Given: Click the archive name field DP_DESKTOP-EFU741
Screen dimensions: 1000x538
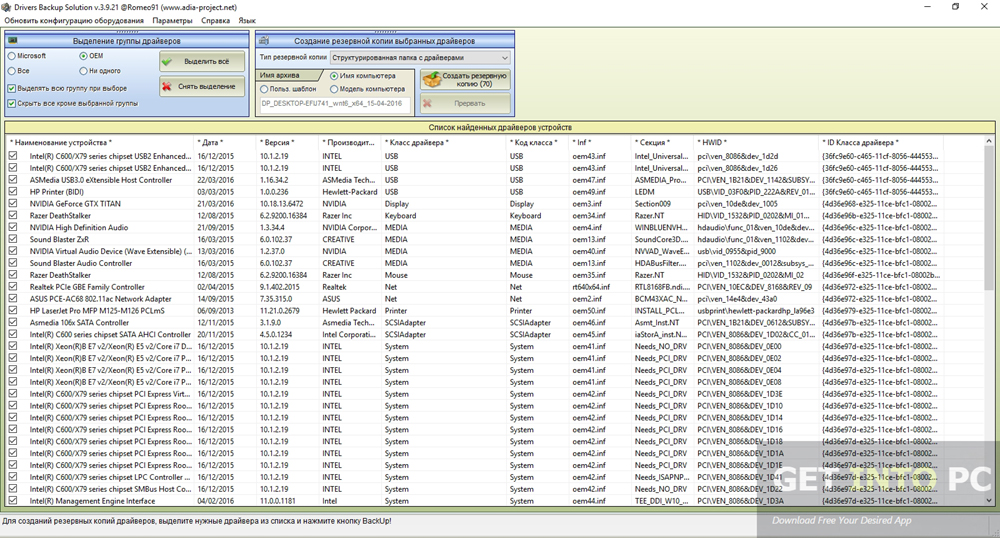Looking at the screenshot, I should [x=335, y=103].
